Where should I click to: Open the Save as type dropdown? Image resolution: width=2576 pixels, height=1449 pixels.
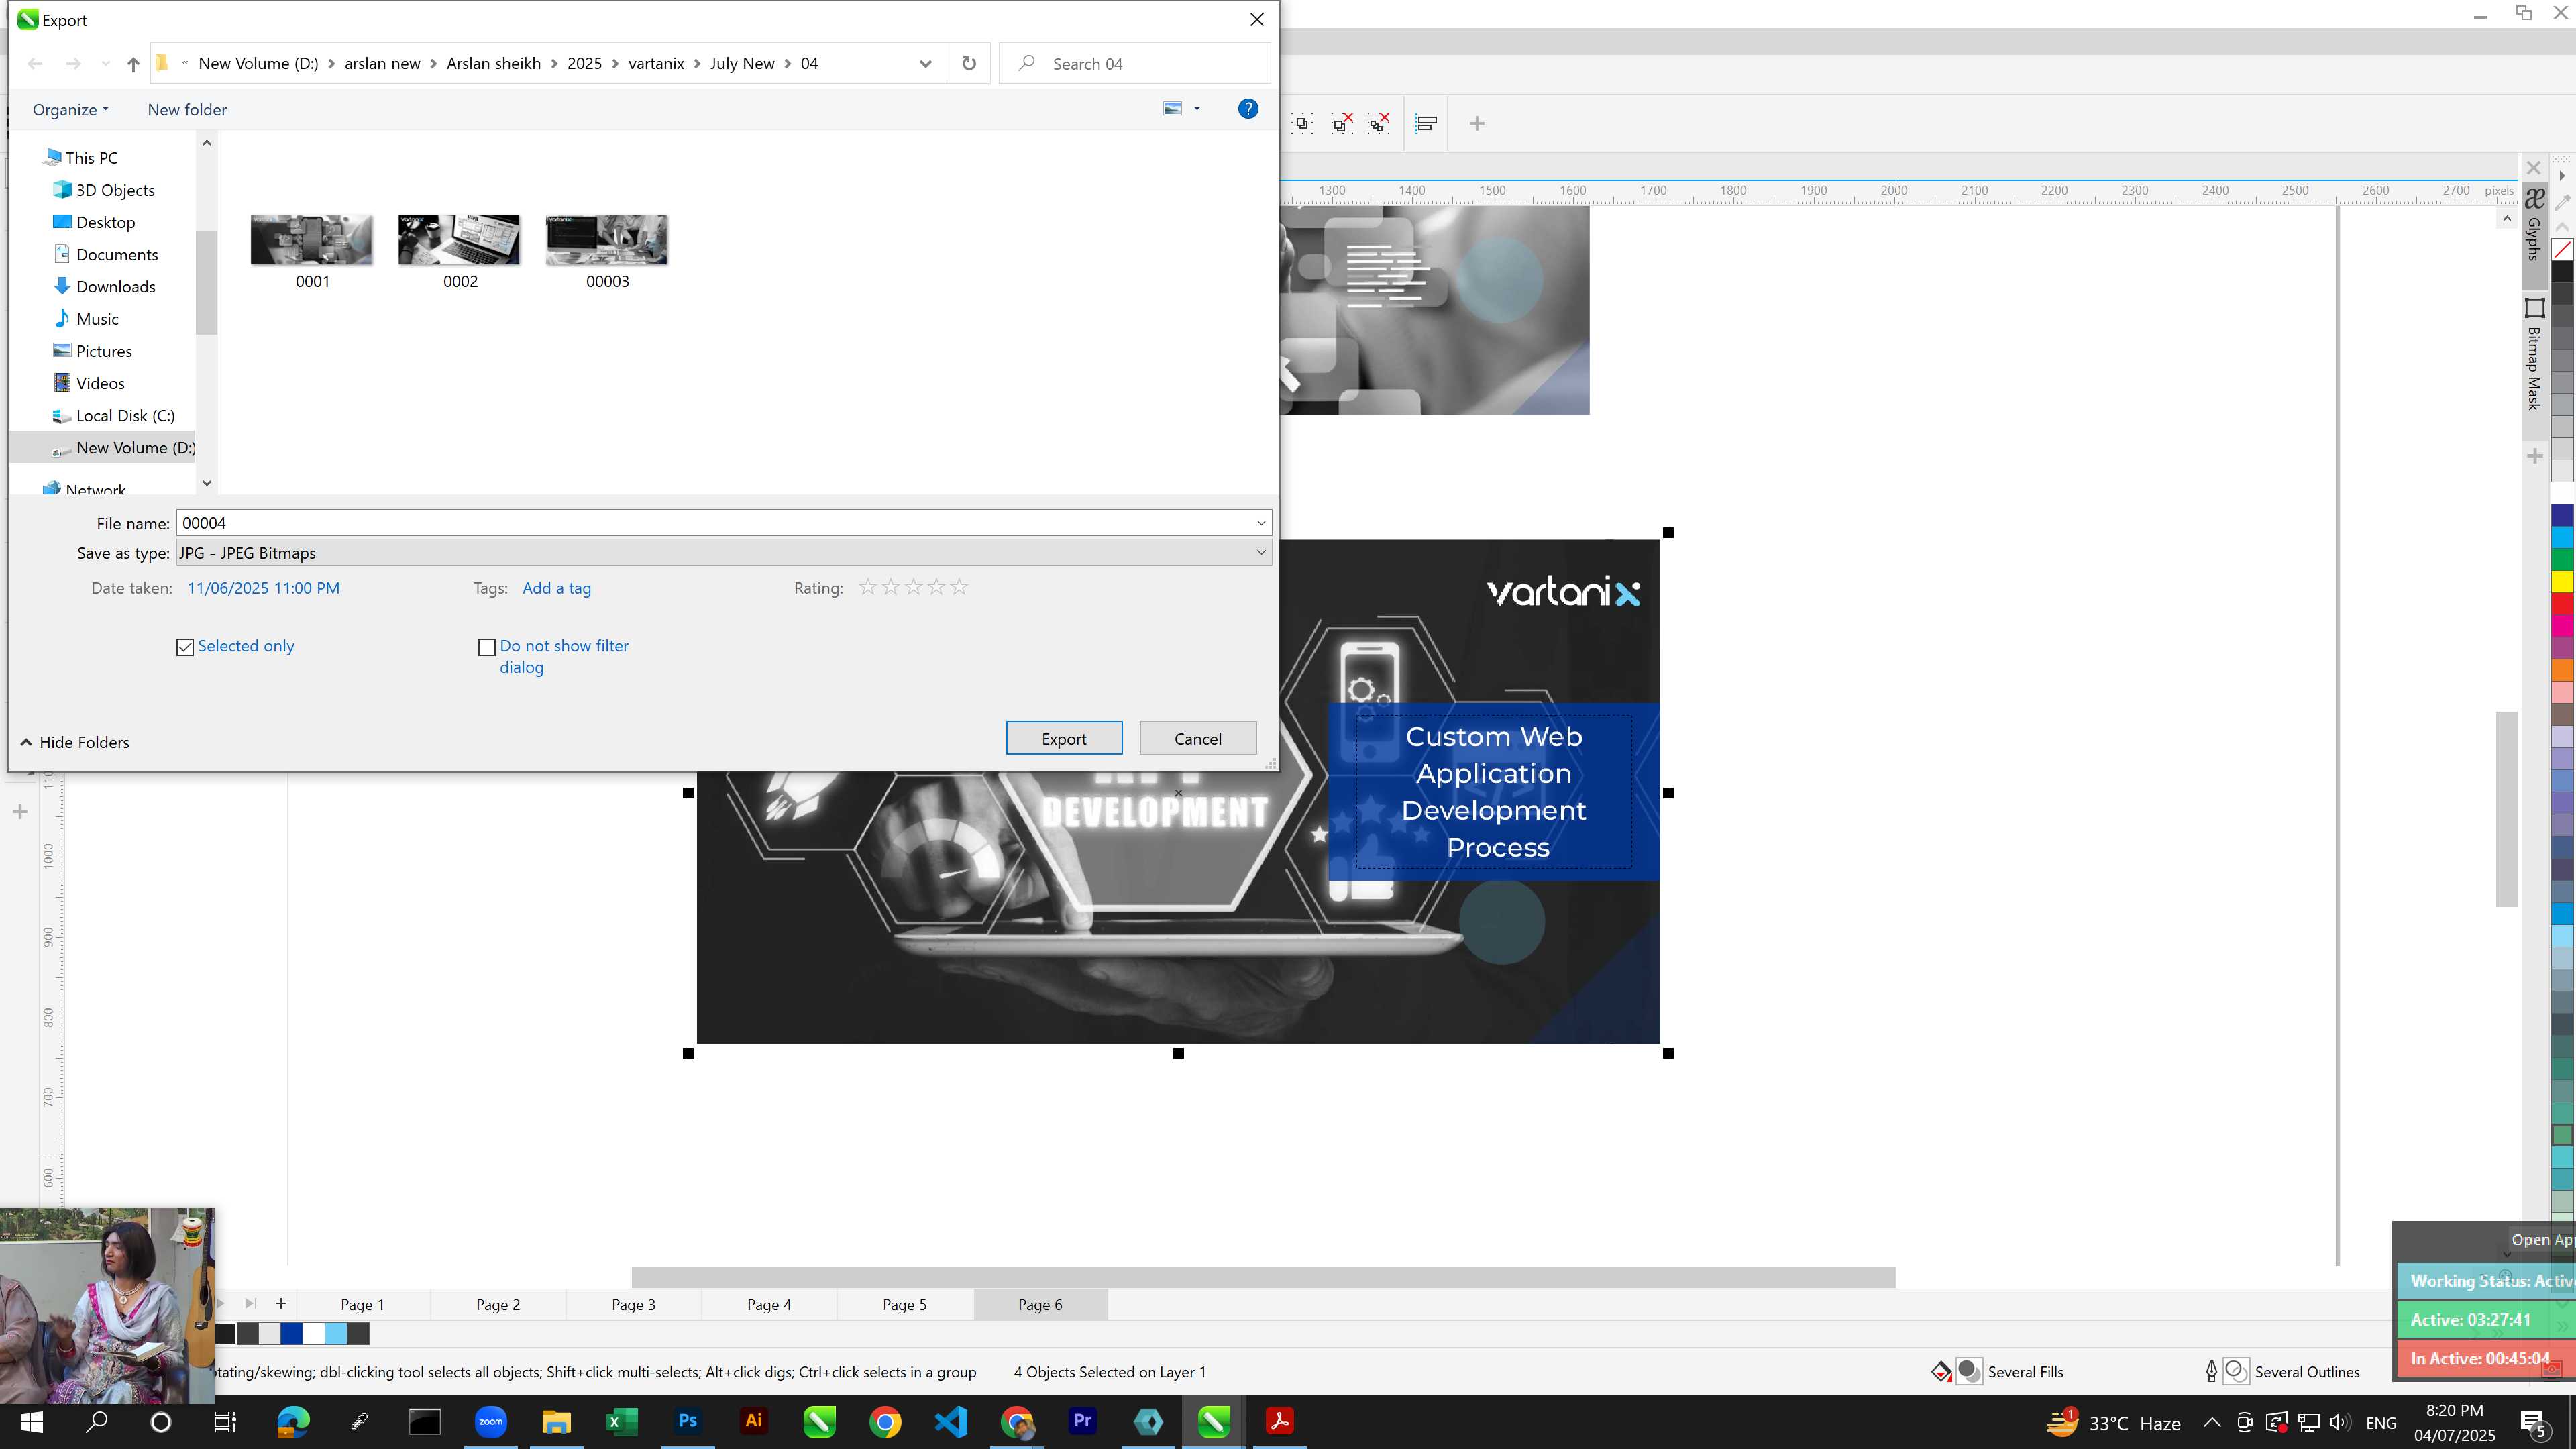1261,552
